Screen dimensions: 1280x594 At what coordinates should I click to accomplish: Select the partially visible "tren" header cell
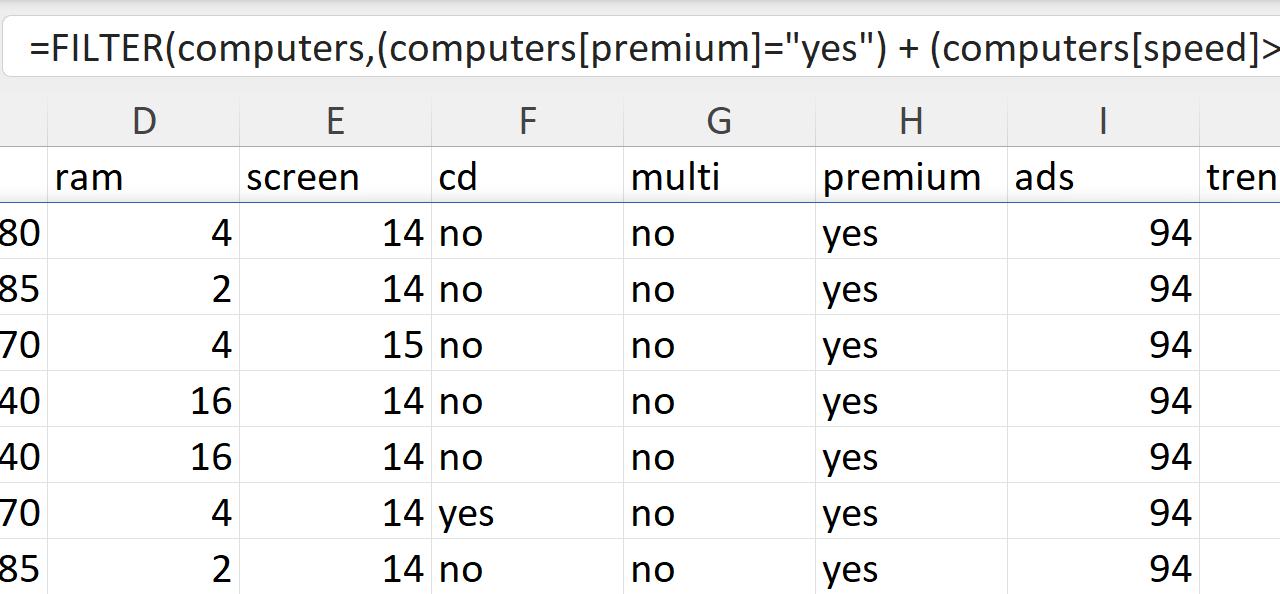point(1241,177)
